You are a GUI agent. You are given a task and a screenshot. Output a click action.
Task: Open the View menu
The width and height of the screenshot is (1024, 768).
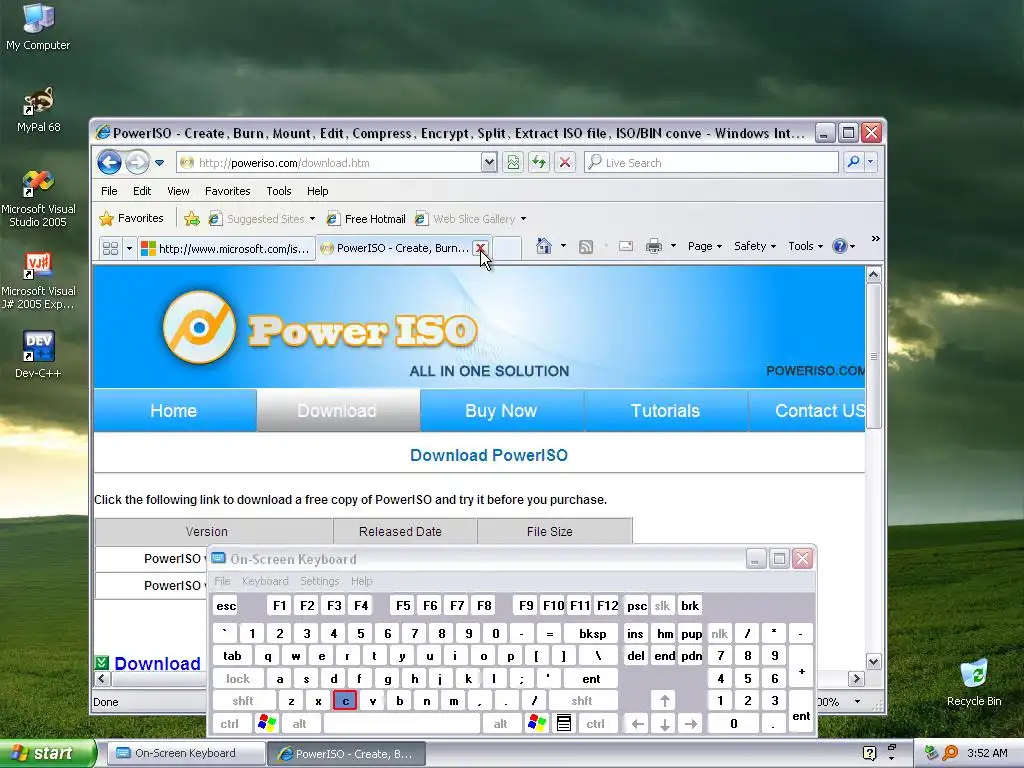click(x=178, y=191)
